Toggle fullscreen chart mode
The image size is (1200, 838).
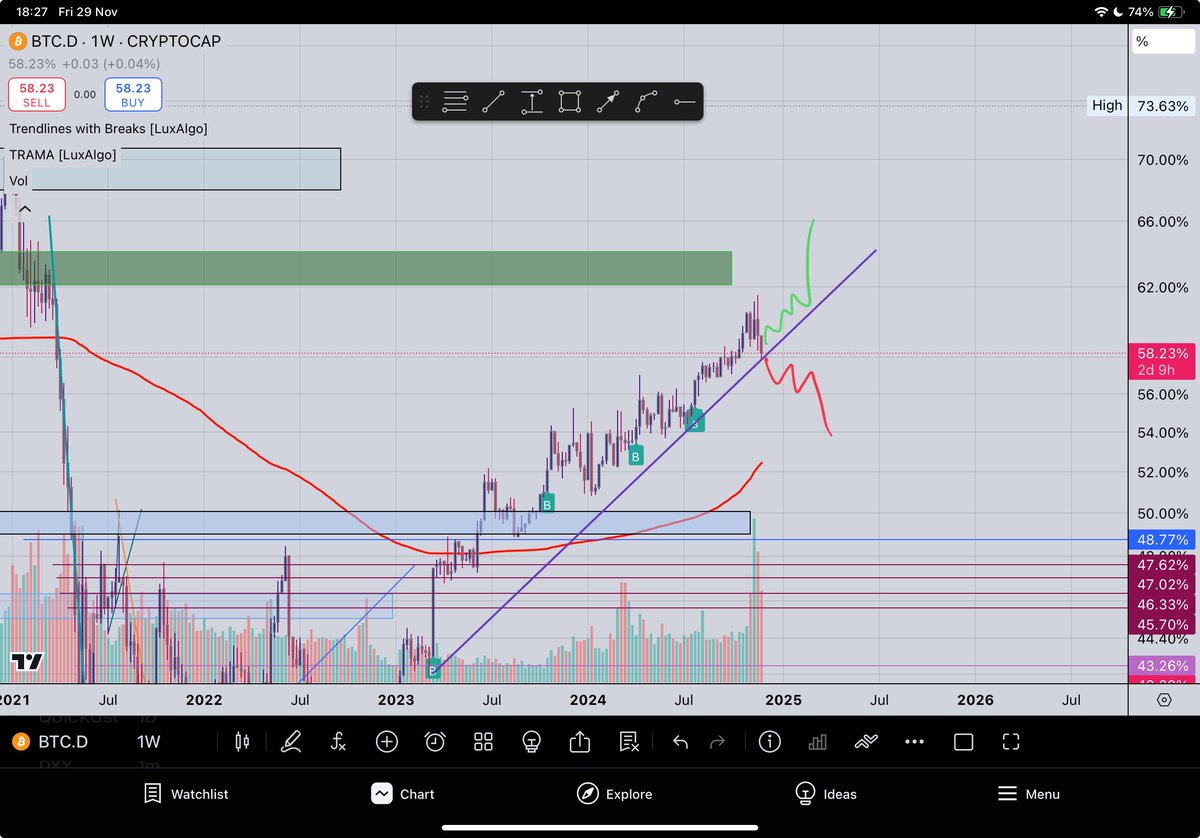point(1010,742)
